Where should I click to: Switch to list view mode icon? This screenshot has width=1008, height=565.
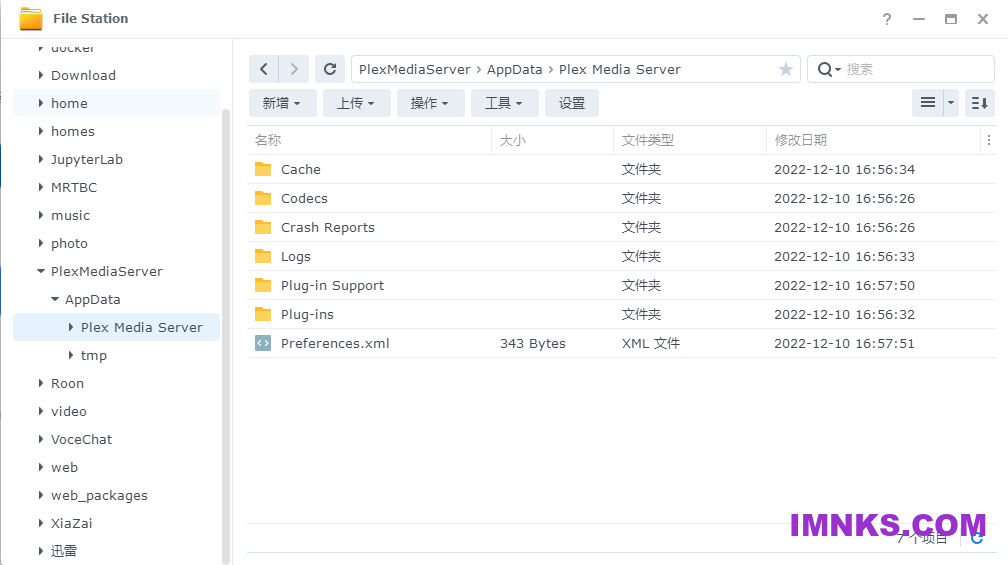coord(928,103)
